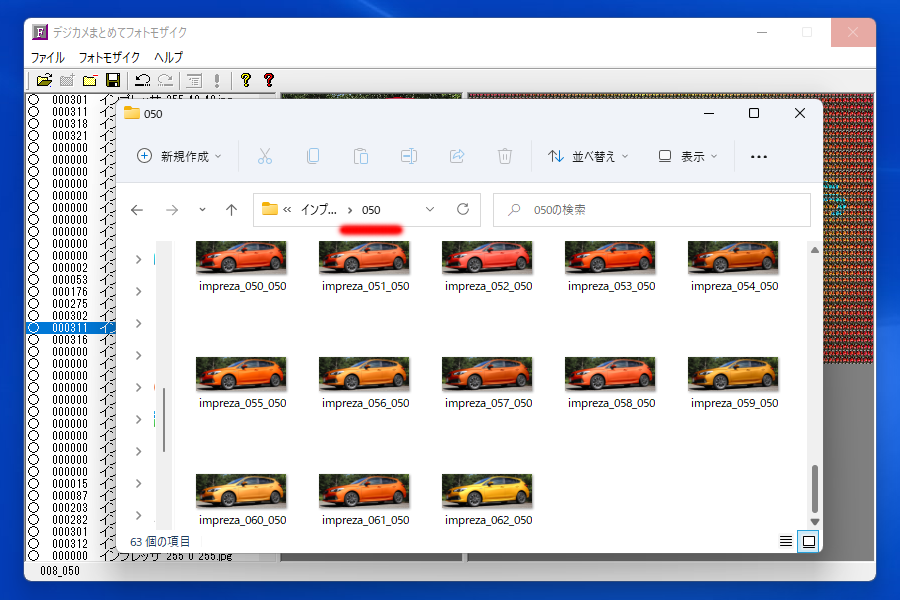Click the folder icon in the address bar
The image size is (900, 600).
coord(270,209)
